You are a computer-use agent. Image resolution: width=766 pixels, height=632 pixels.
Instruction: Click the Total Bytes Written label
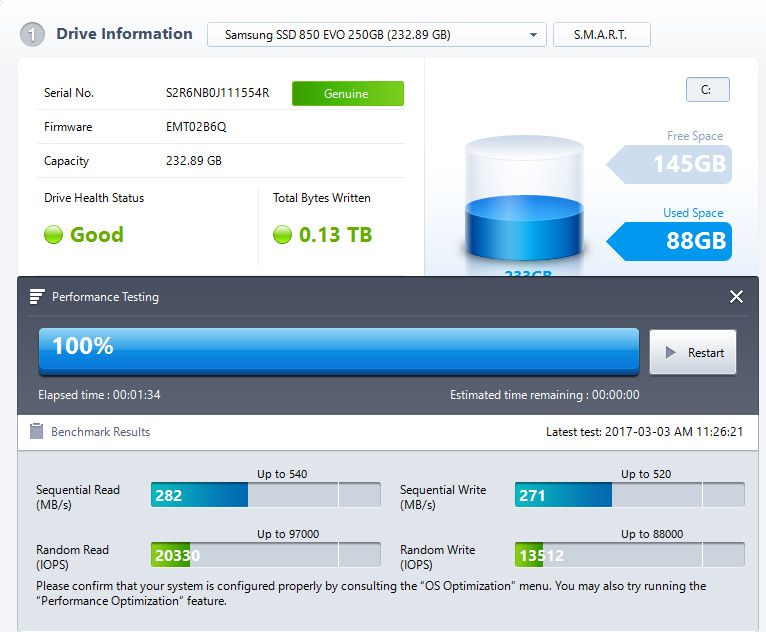321,198
